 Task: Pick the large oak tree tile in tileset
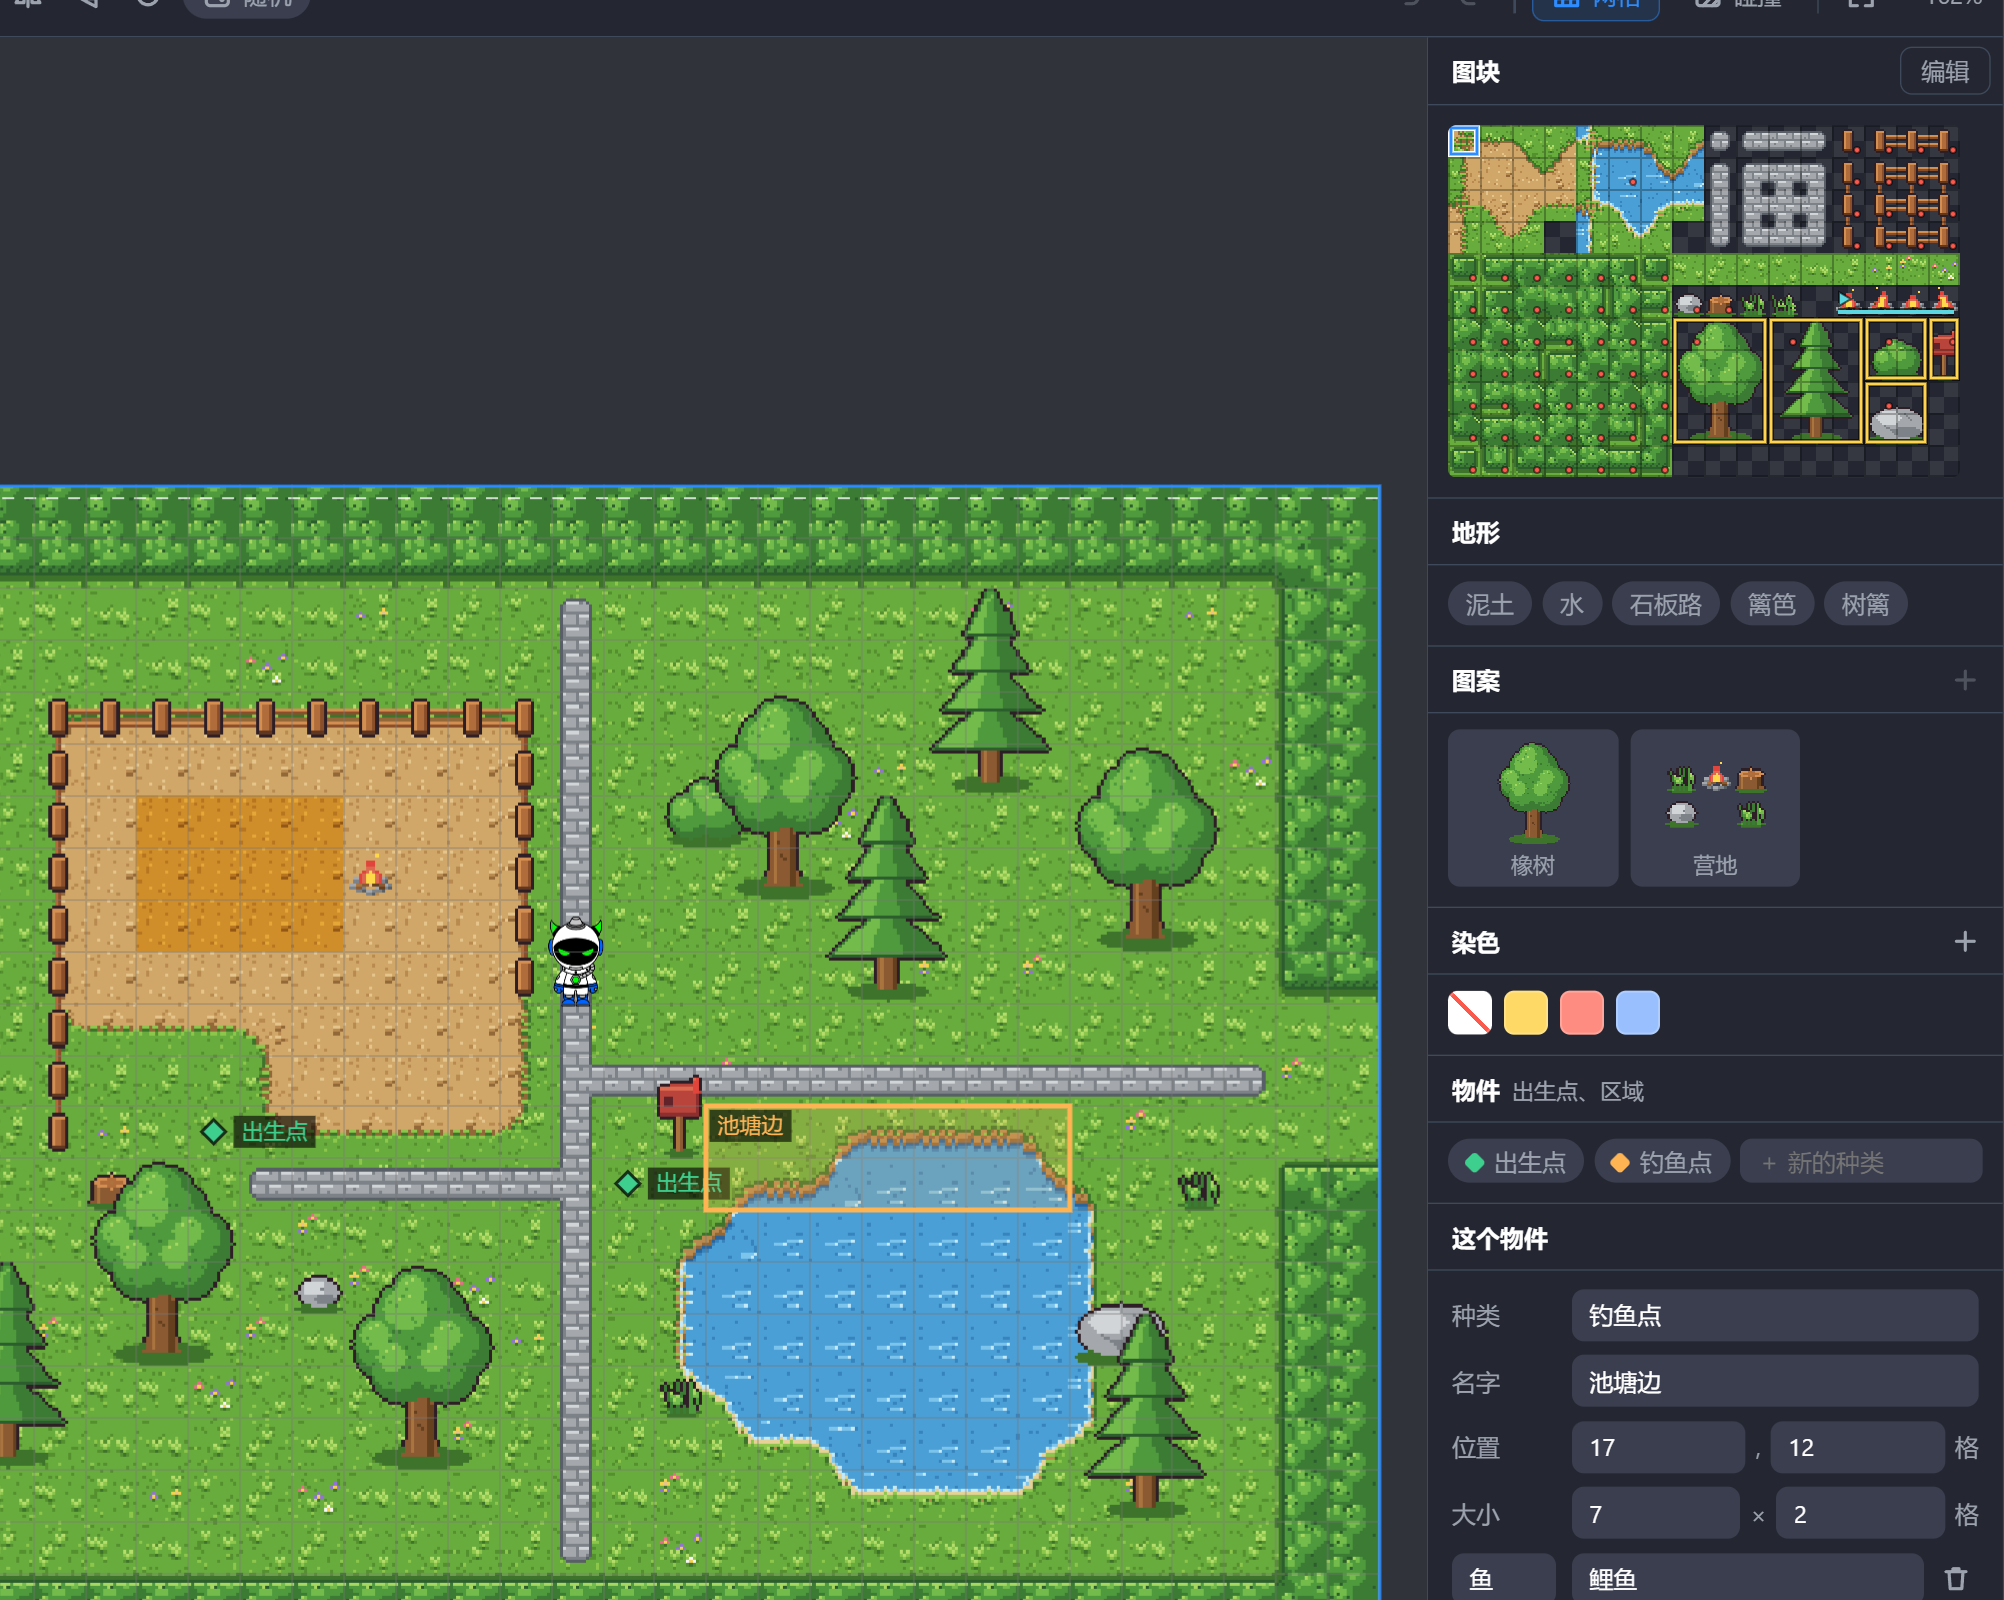pyautogui.click(x=1720, y=380)
